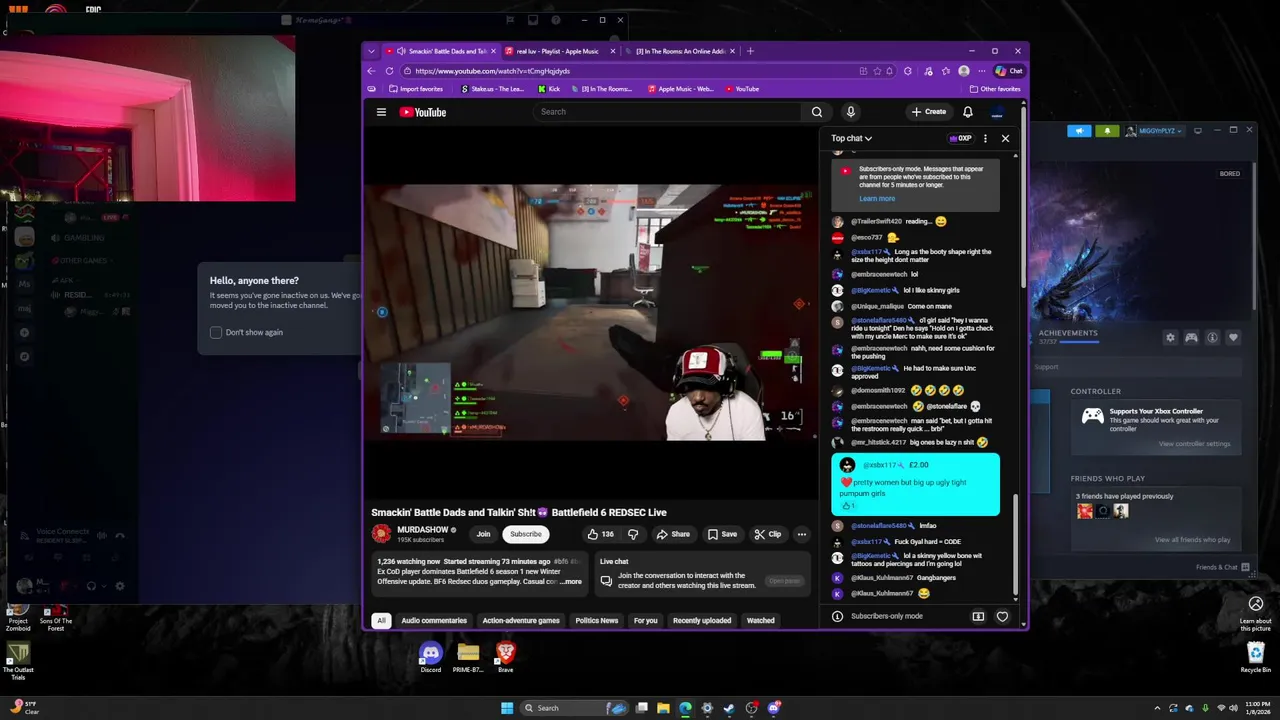
Task: Switch to real luv Apple Music tab
Action: pyautogui.click(x=557, y=51)
